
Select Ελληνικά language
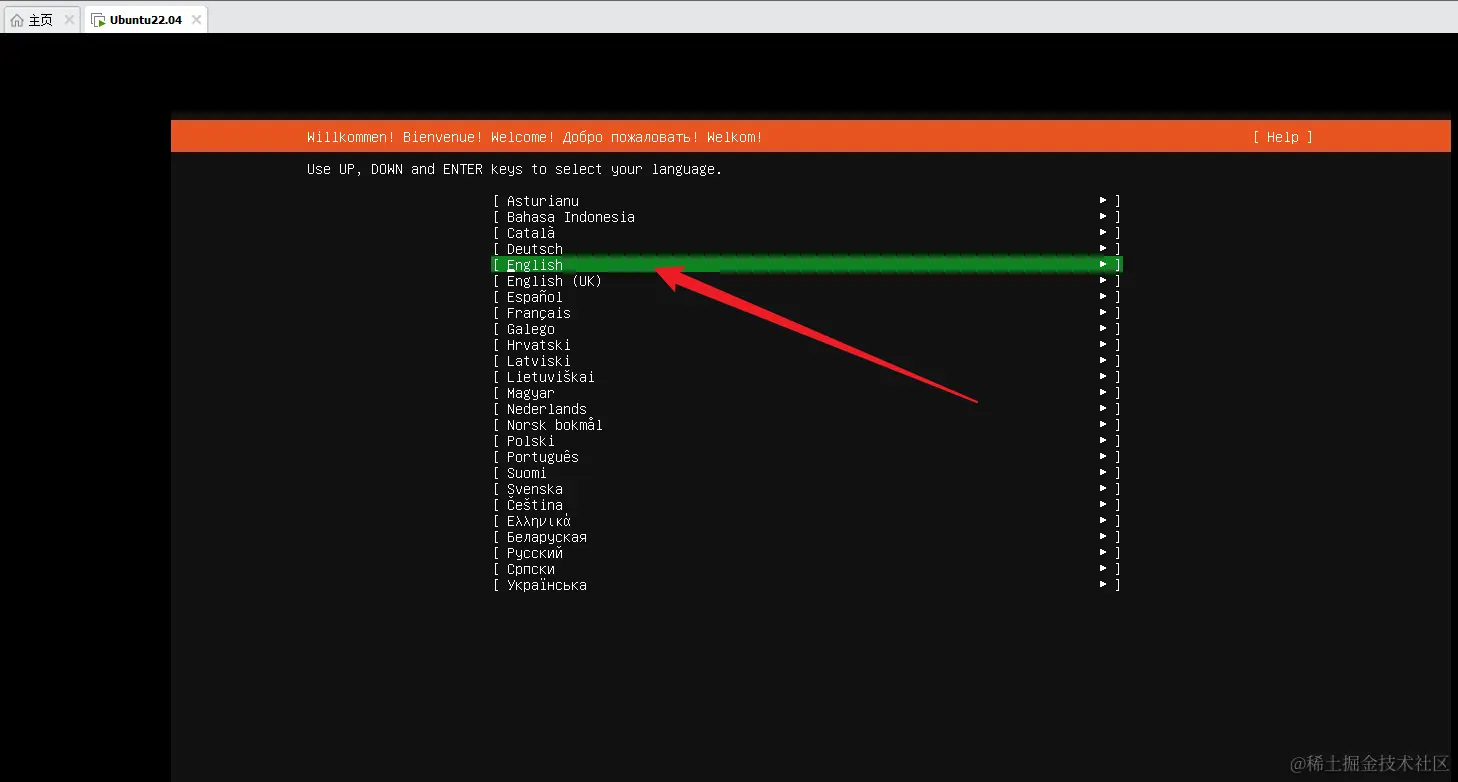[x=807, y=521]
